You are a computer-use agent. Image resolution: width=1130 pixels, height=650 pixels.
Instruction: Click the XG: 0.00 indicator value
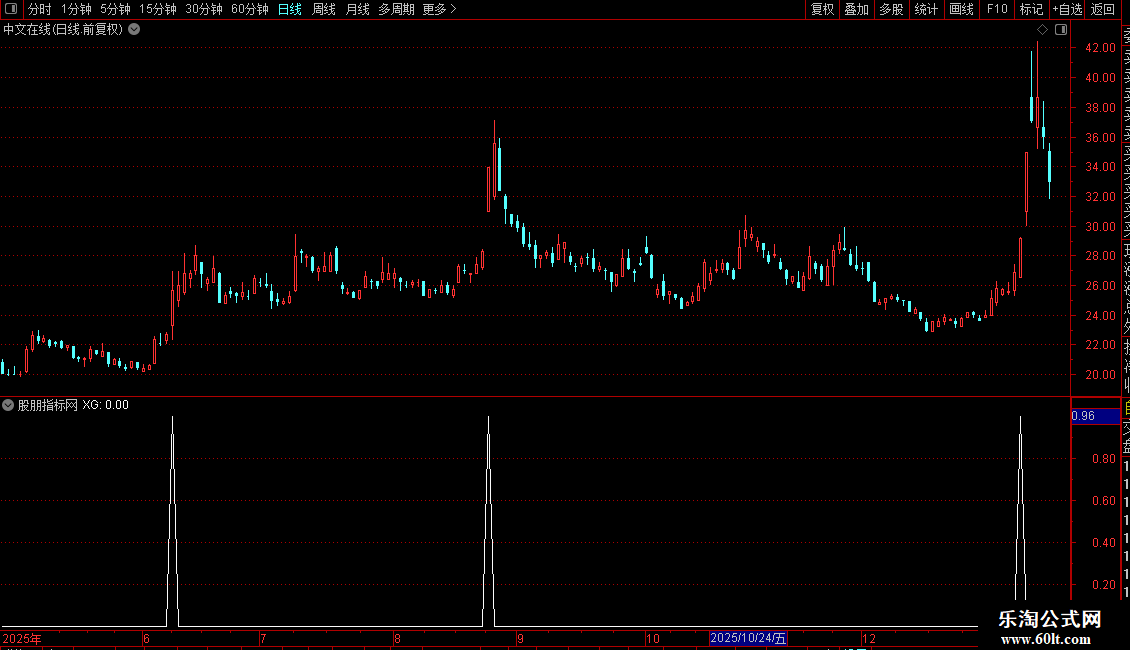(105, 405)
